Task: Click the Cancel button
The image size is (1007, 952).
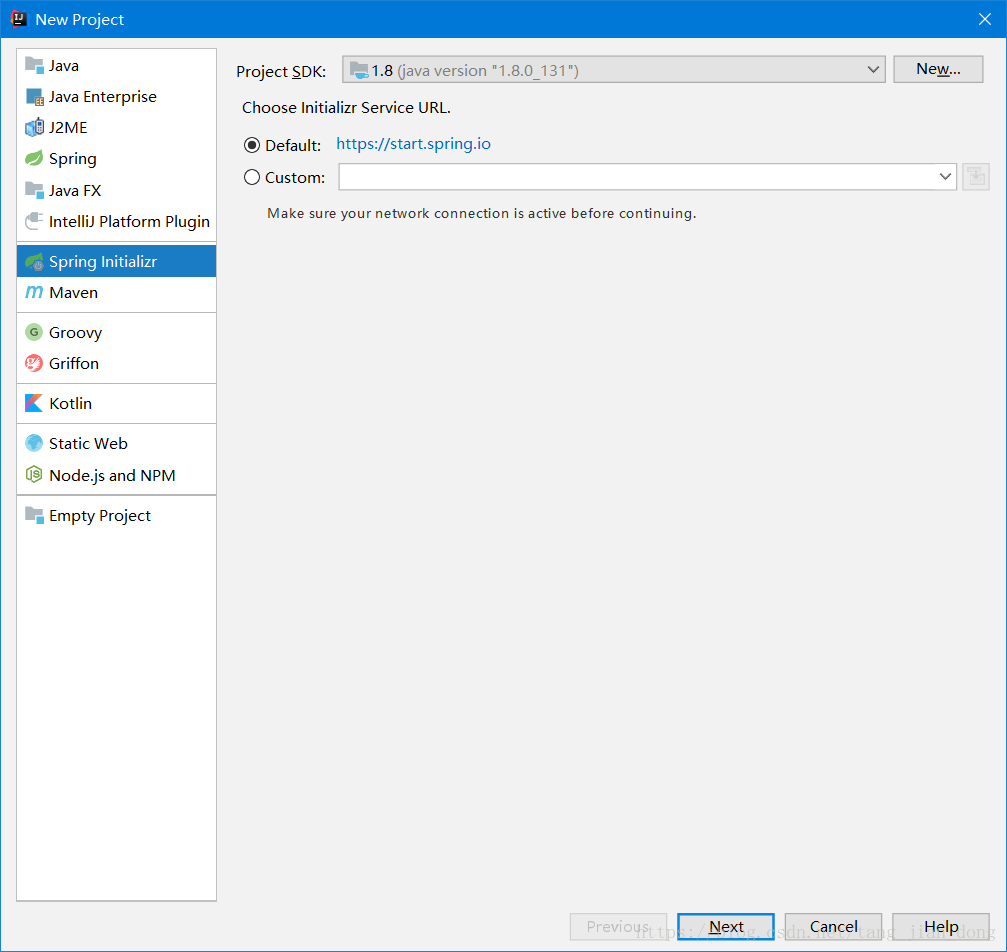Action: point(833,926)
